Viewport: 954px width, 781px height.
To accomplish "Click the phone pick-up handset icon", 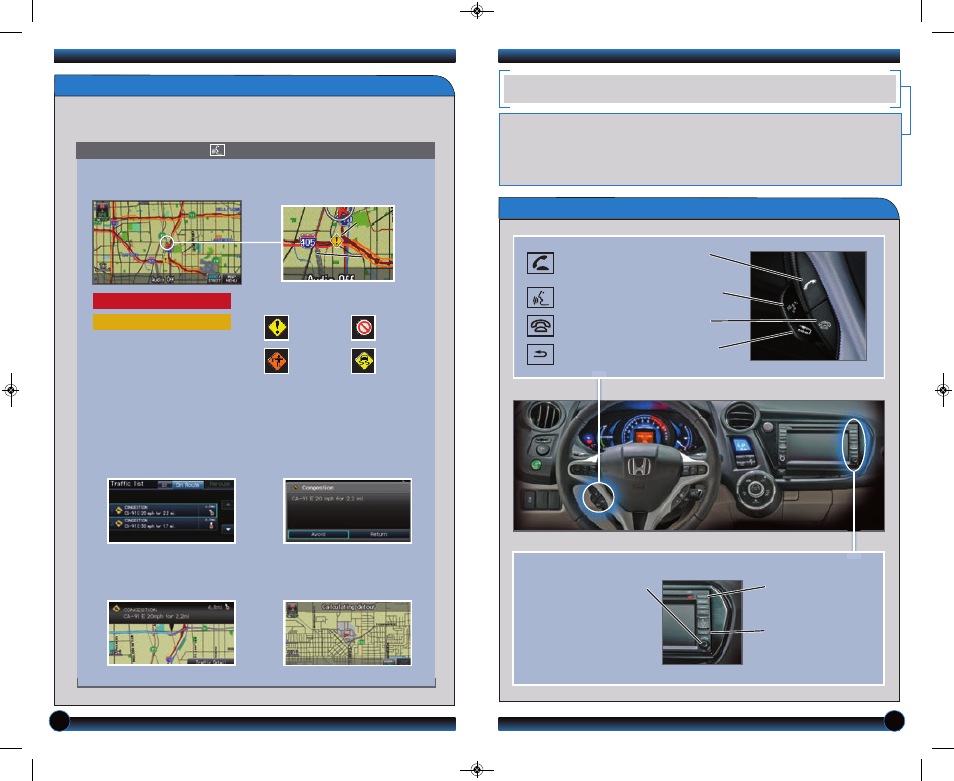I will point(540,263).
